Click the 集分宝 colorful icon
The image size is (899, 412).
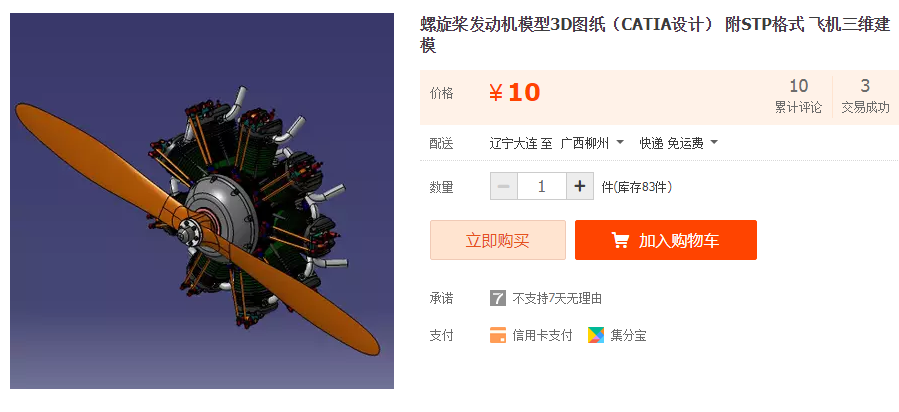pyautogui.click(x=596, y=335)
